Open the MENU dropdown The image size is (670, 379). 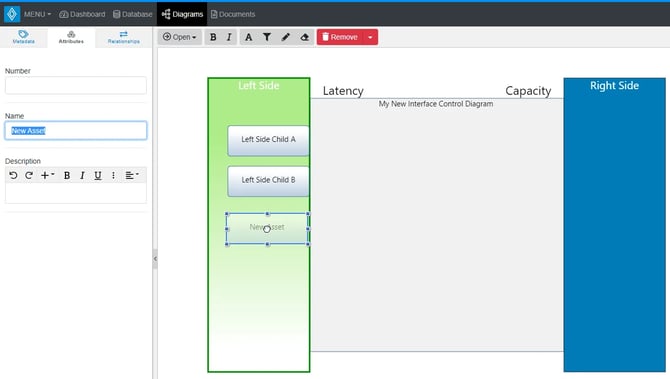(x=37, y=14)
